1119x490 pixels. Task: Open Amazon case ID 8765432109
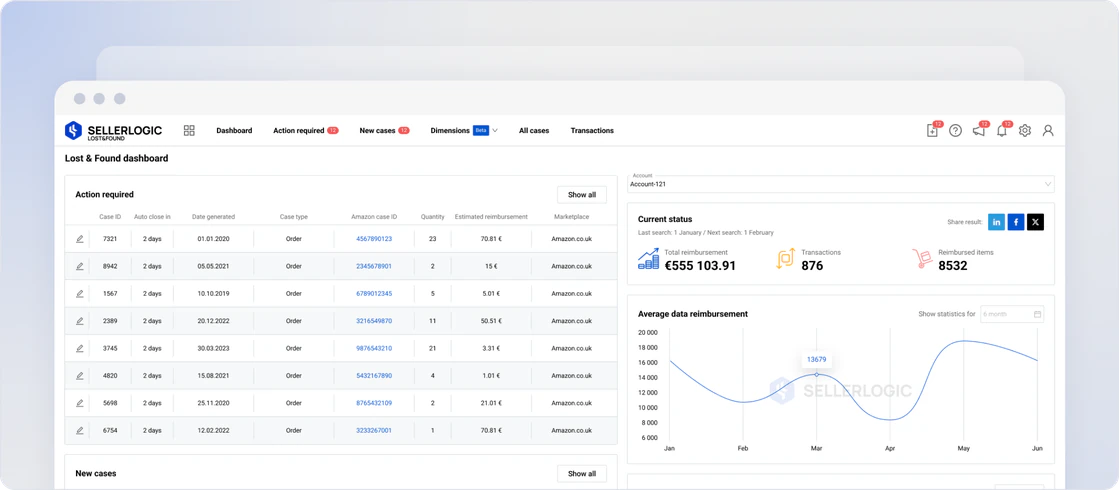pyautogui.click(x=374, y=403)
